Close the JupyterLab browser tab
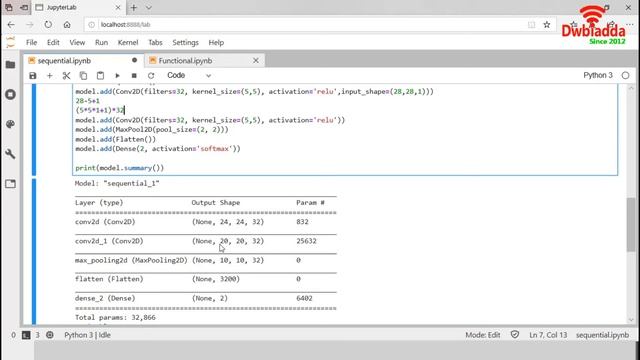 (118, 7)
